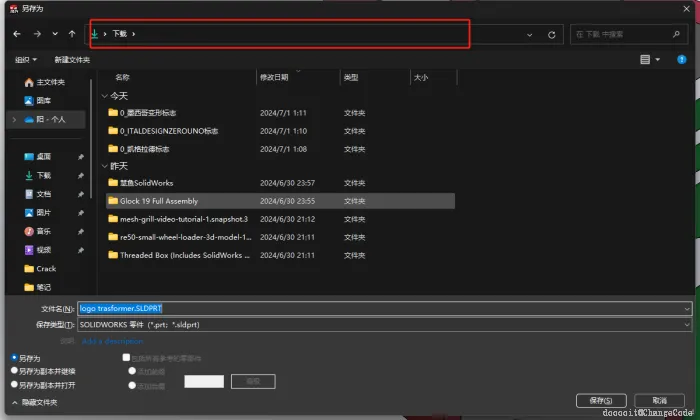This screenshot has height=420, width=700.
Task: Toggle the include referenced components checkbox
Action: click(126, 357)
